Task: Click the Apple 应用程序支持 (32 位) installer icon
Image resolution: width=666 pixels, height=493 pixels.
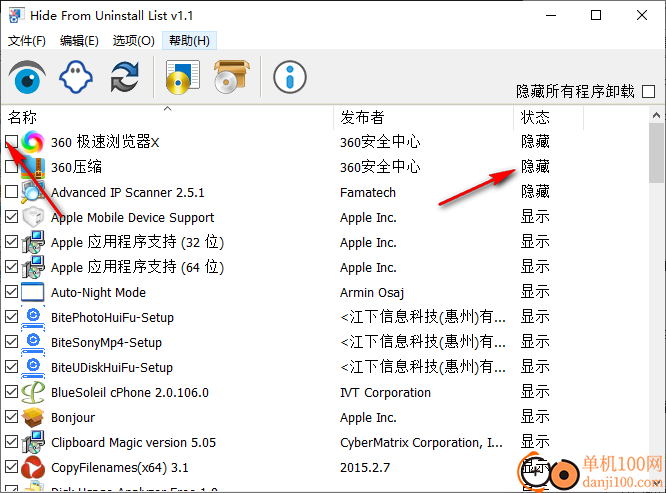Action: 33,242
